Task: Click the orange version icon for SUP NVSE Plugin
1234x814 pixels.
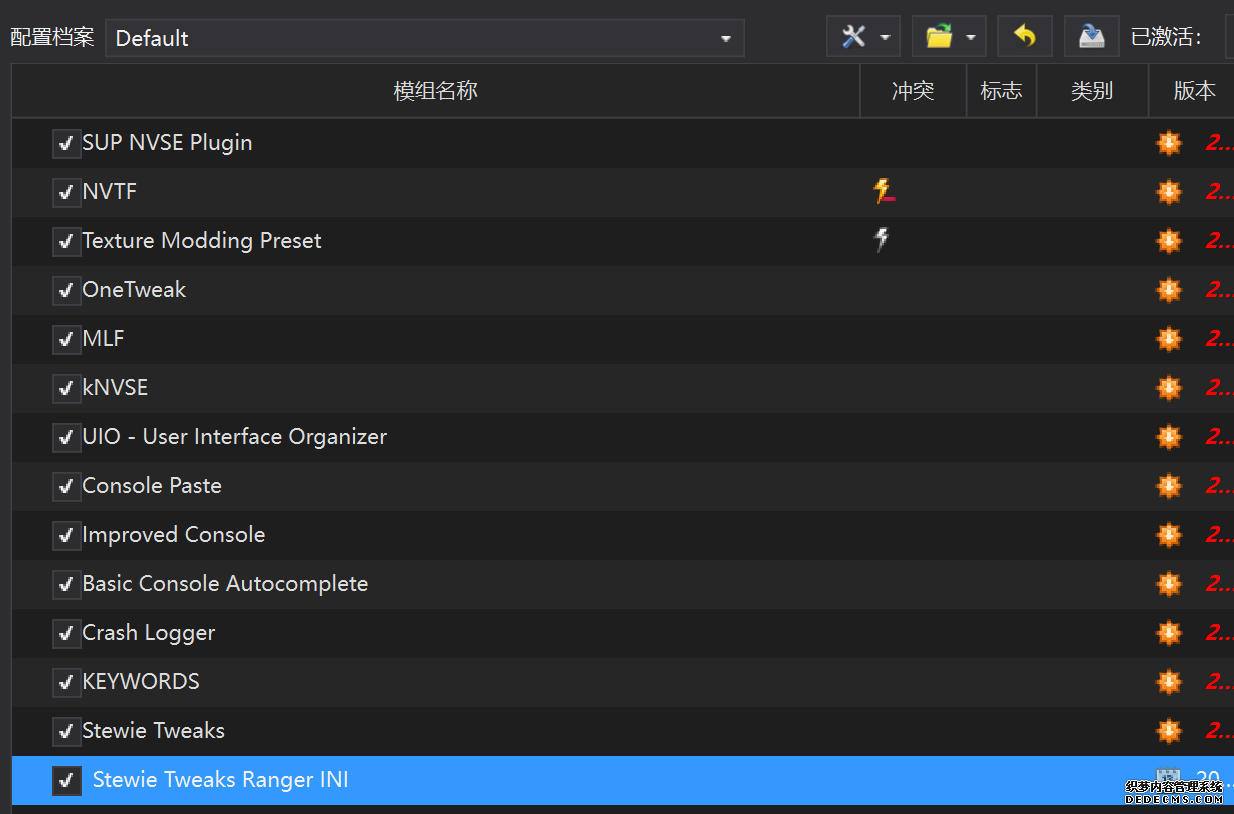Action: pyautogui.click(x=1168, y=143)
